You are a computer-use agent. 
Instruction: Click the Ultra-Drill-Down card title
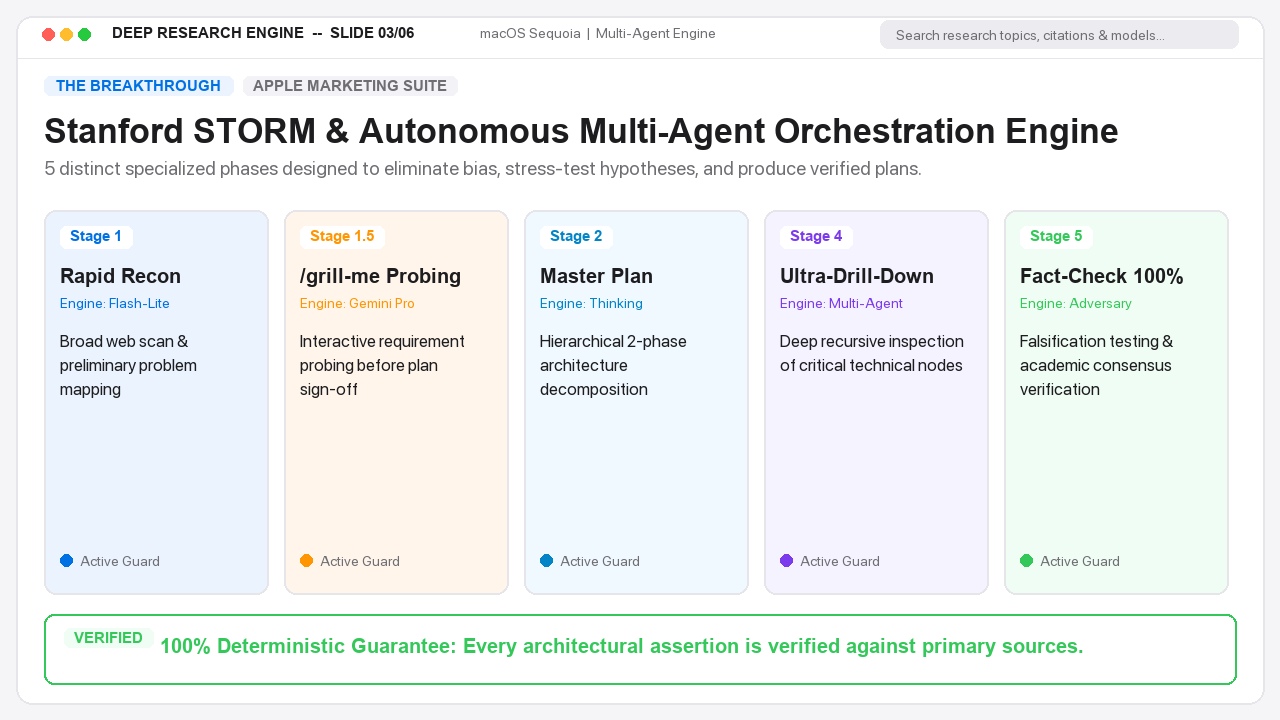857,276
